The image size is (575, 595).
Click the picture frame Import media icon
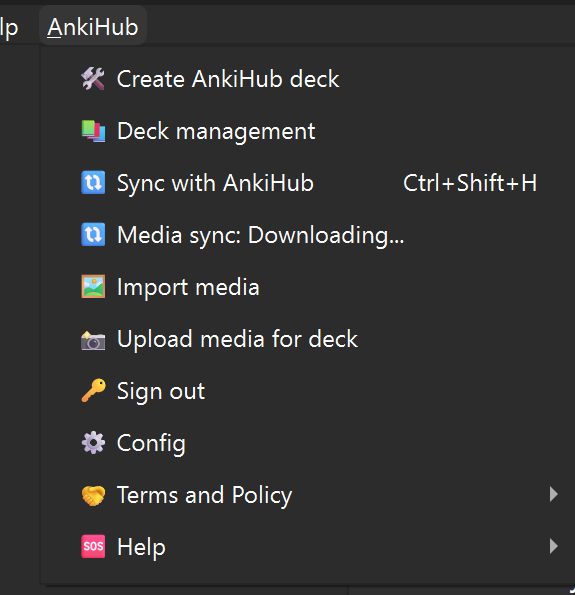tap(93, 286)
